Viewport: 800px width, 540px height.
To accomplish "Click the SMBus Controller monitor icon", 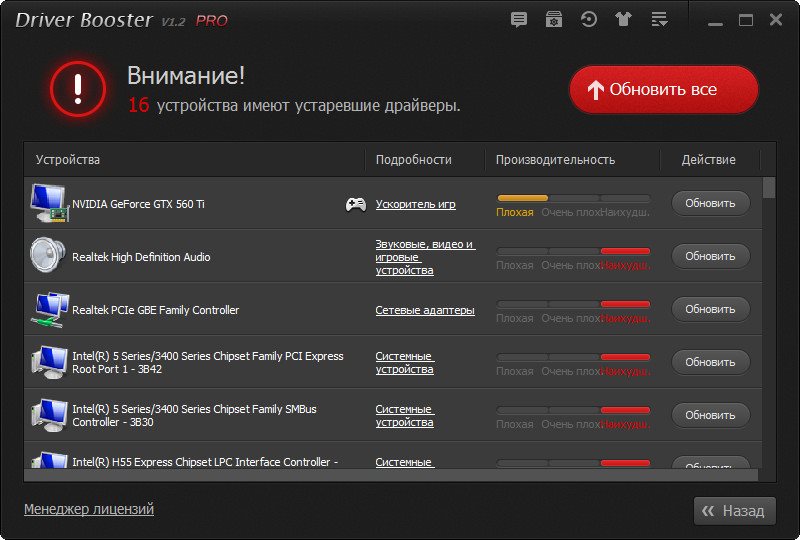I will pyautogui.click(x=49, y=415).
